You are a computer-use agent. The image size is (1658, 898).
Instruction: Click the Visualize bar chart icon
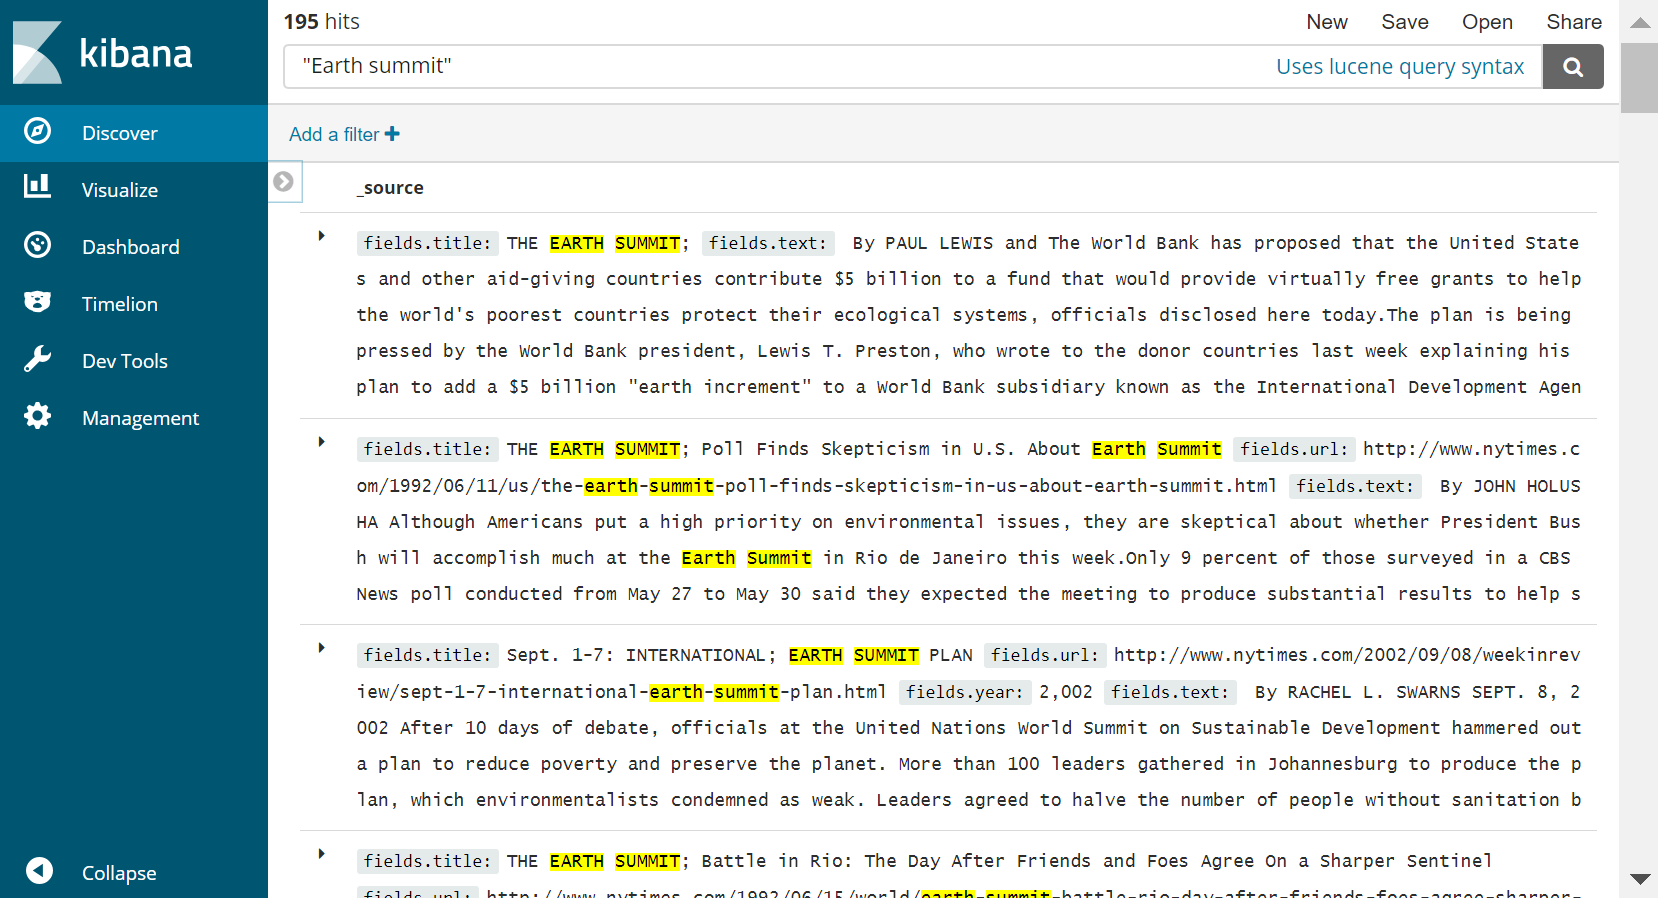tap(38, 186)
